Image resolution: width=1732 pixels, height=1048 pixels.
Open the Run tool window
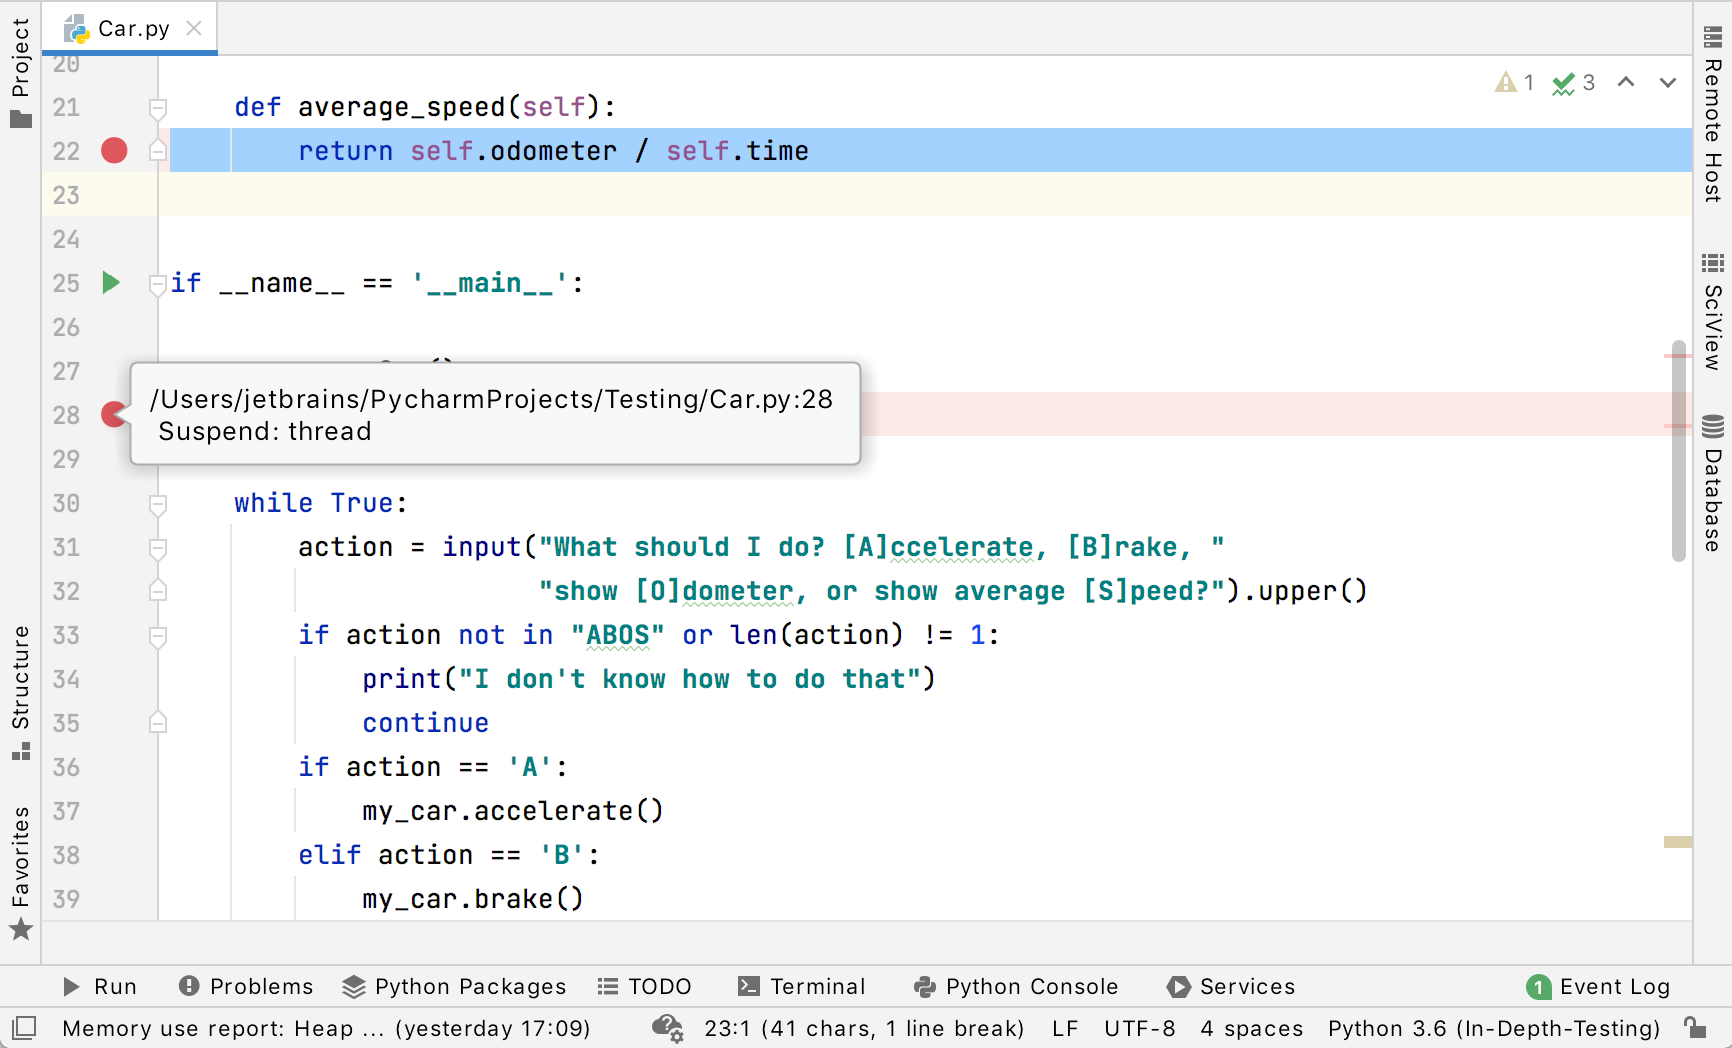(x=100, y=986)
